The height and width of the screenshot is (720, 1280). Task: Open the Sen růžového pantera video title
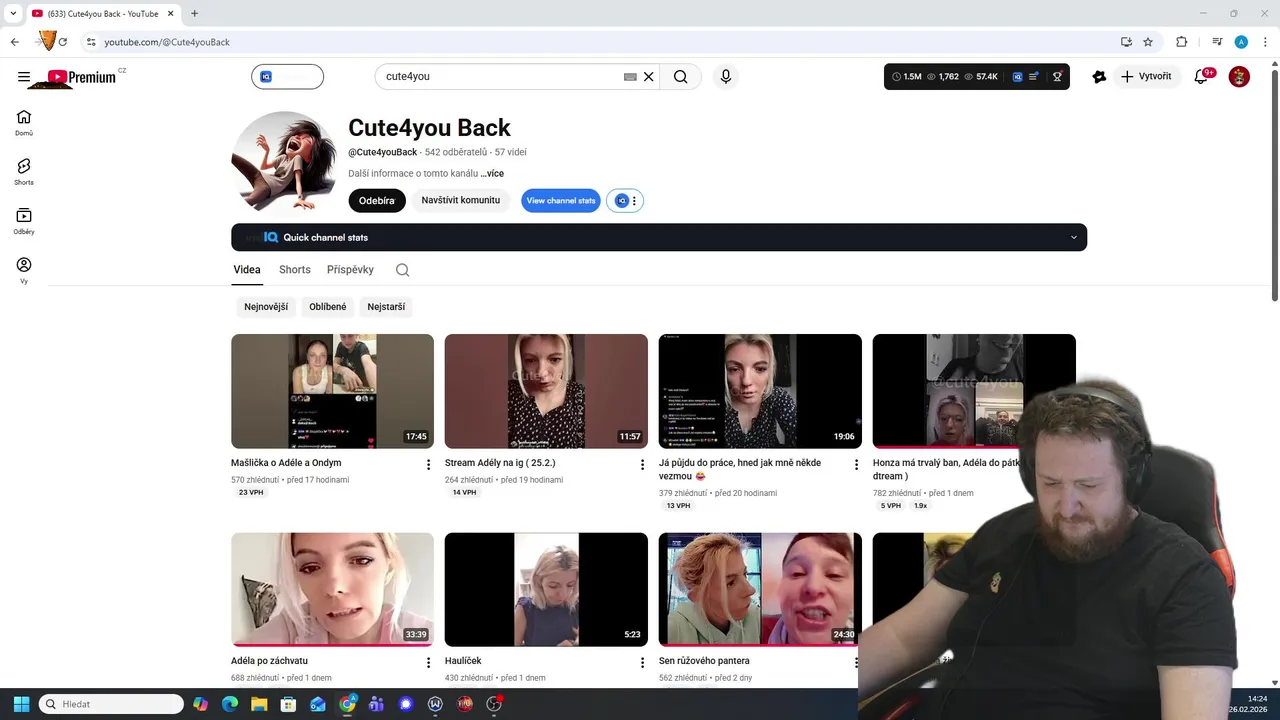(x=704, y=661)
